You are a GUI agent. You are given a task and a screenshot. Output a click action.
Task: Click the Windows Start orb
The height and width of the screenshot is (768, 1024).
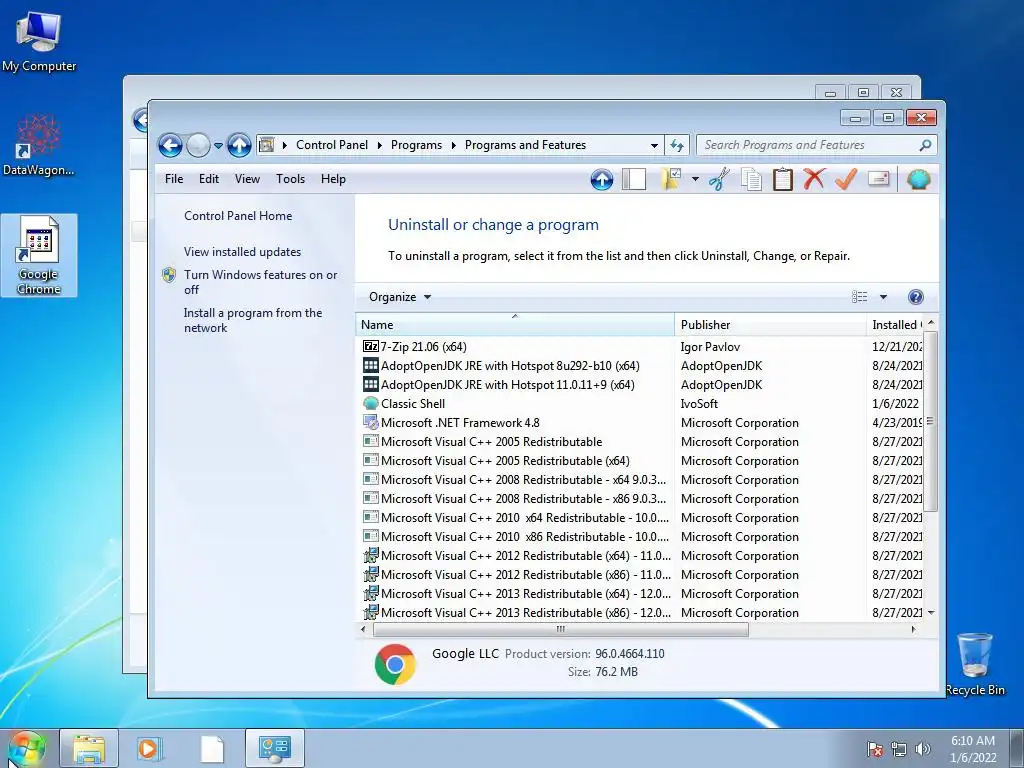26,748
